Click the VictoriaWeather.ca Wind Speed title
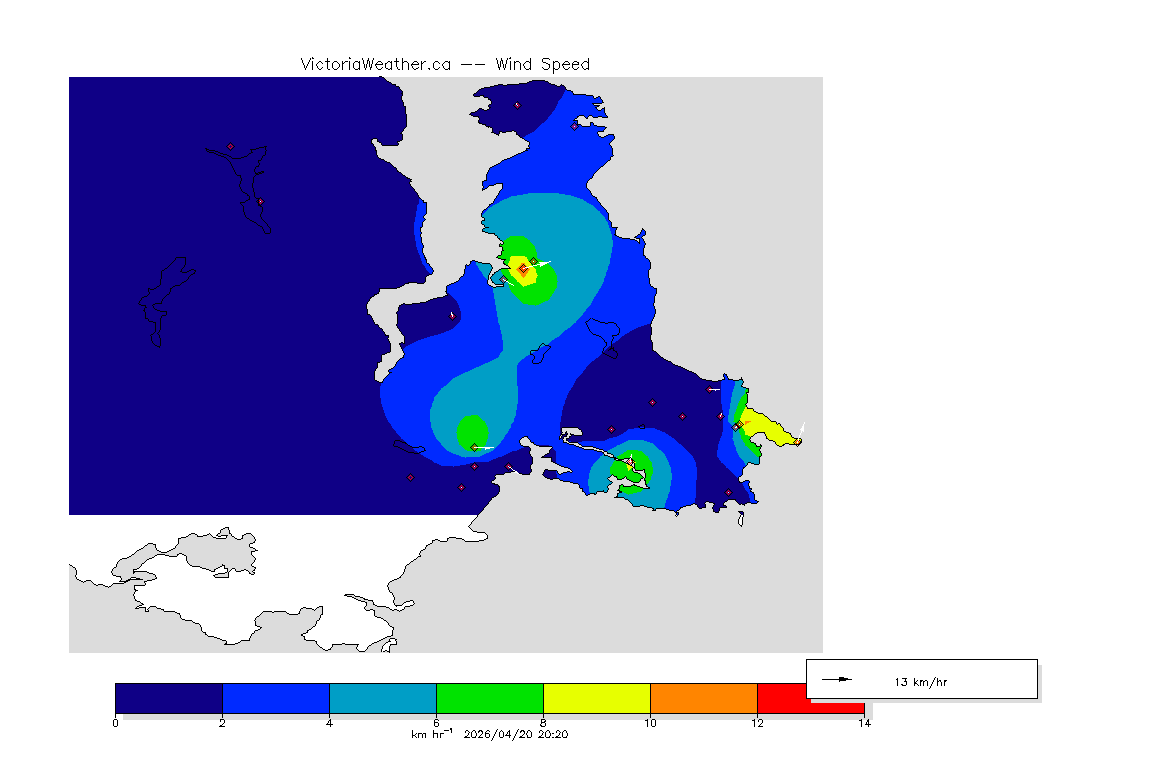This screenshot has height=768, width=1152. [x=445, y=64]
